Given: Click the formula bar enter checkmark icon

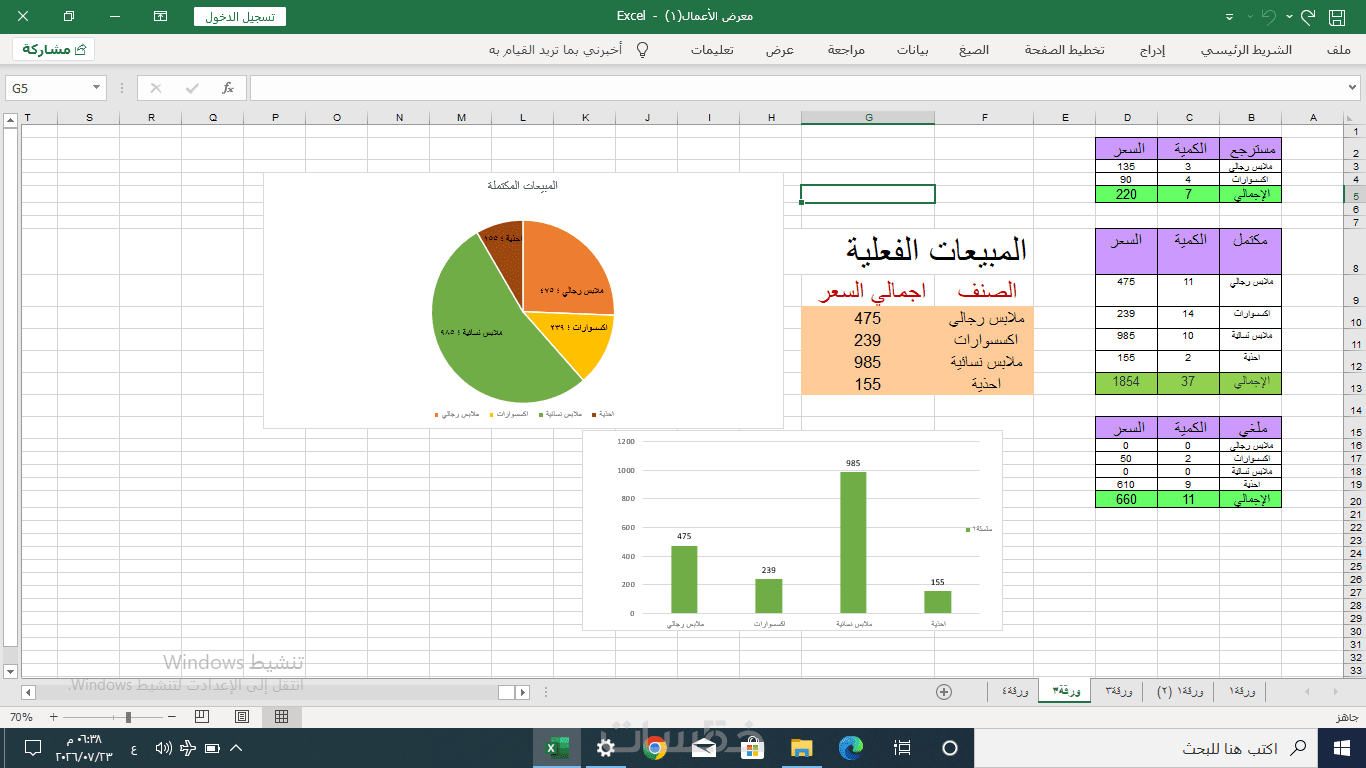Looking at the screenshot, I should [192, 88].
